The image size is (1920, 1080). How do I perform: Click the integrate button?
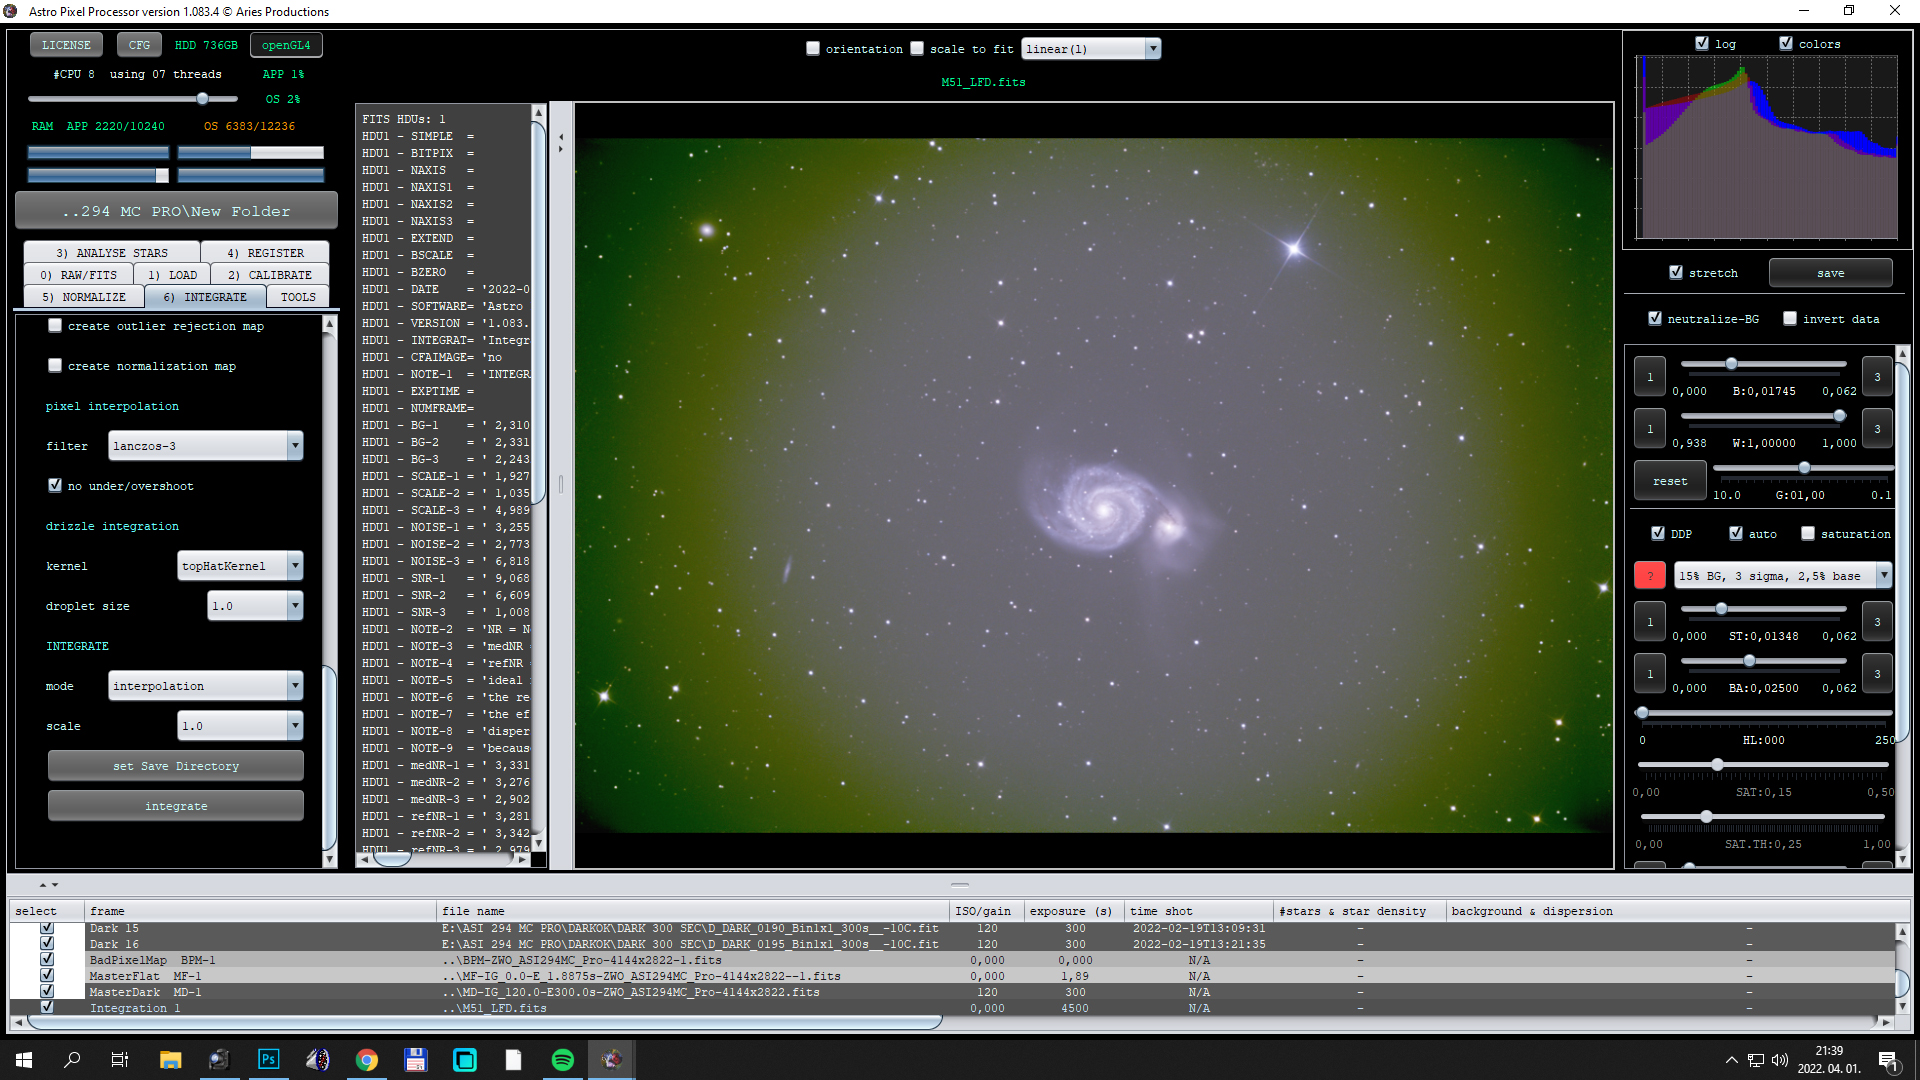175,805
